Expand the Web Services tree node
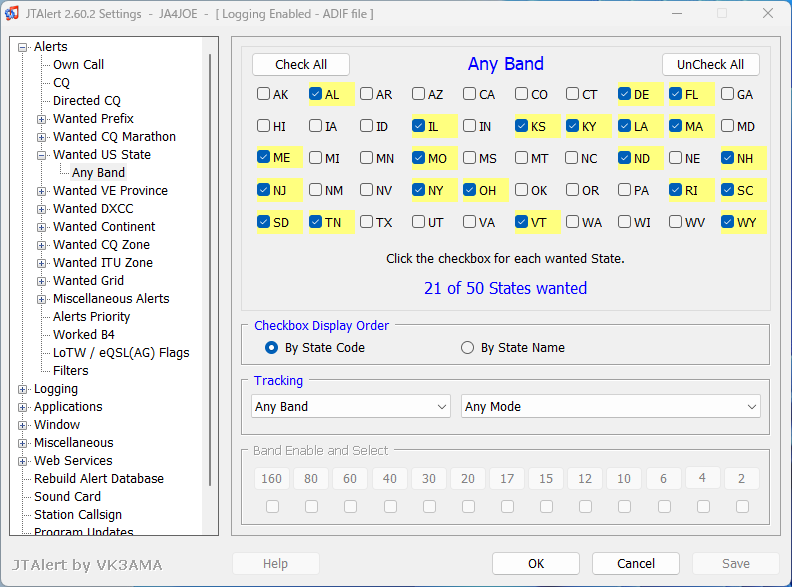The width and height of the screenshot is (792, 587). click(22, 461)
